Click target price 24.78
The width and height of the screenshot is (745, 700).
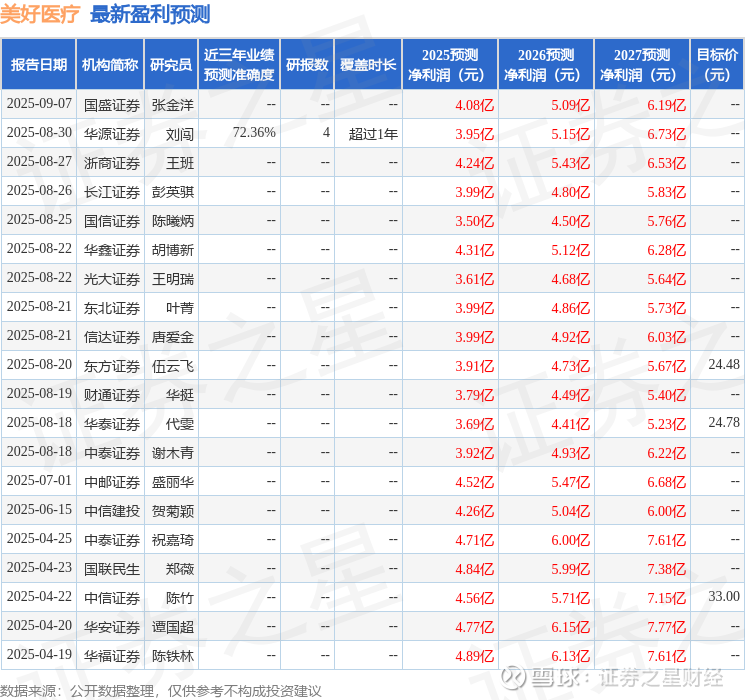pyautogui.click(x=724, y=422)
